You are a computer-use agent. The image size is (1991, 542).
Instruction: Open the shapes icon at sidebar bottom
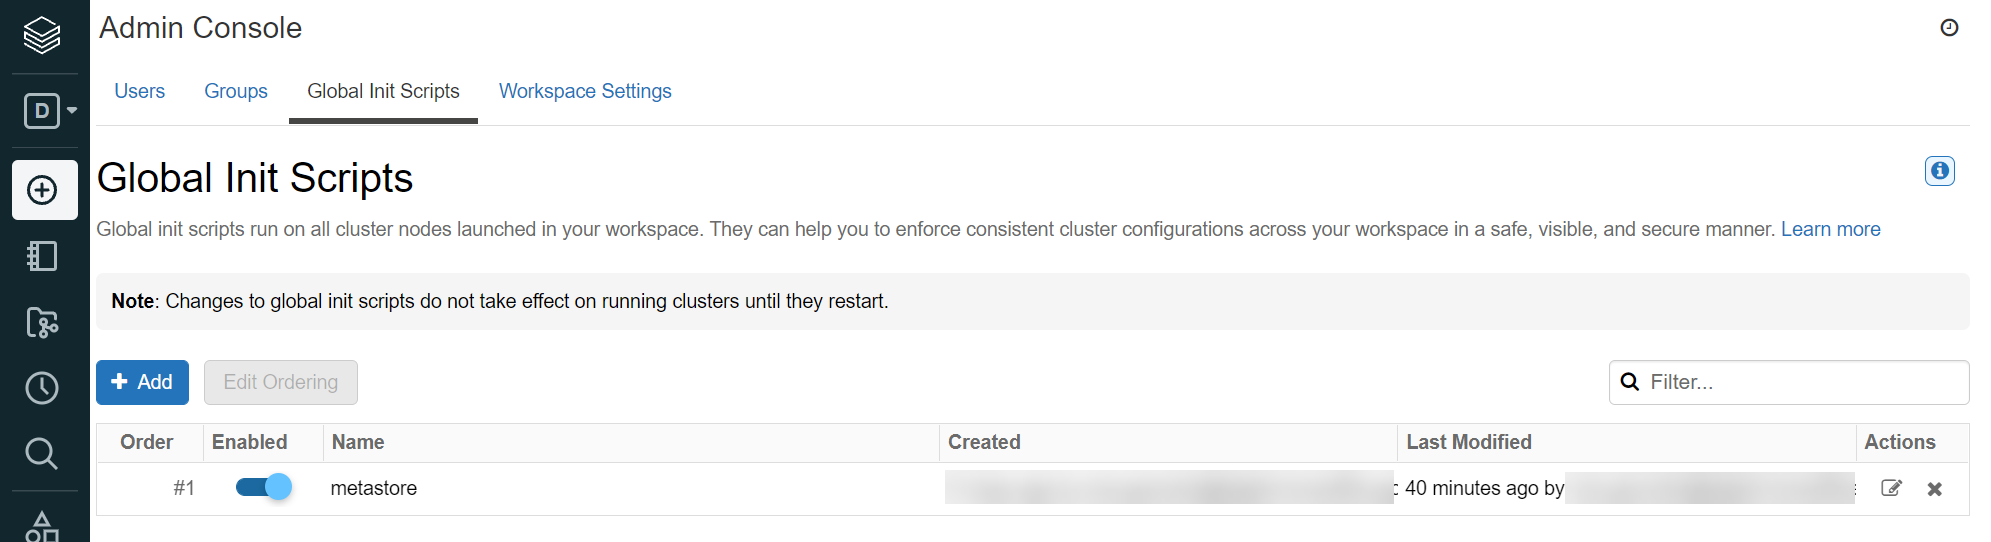click(x=42, y=527)
